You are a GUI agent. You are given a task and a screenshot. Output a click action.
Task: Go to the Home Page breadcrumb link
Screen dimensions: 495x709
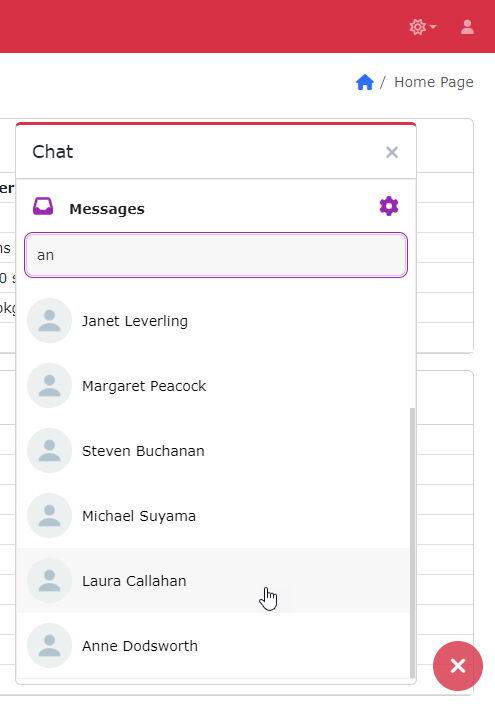[434, 82]
